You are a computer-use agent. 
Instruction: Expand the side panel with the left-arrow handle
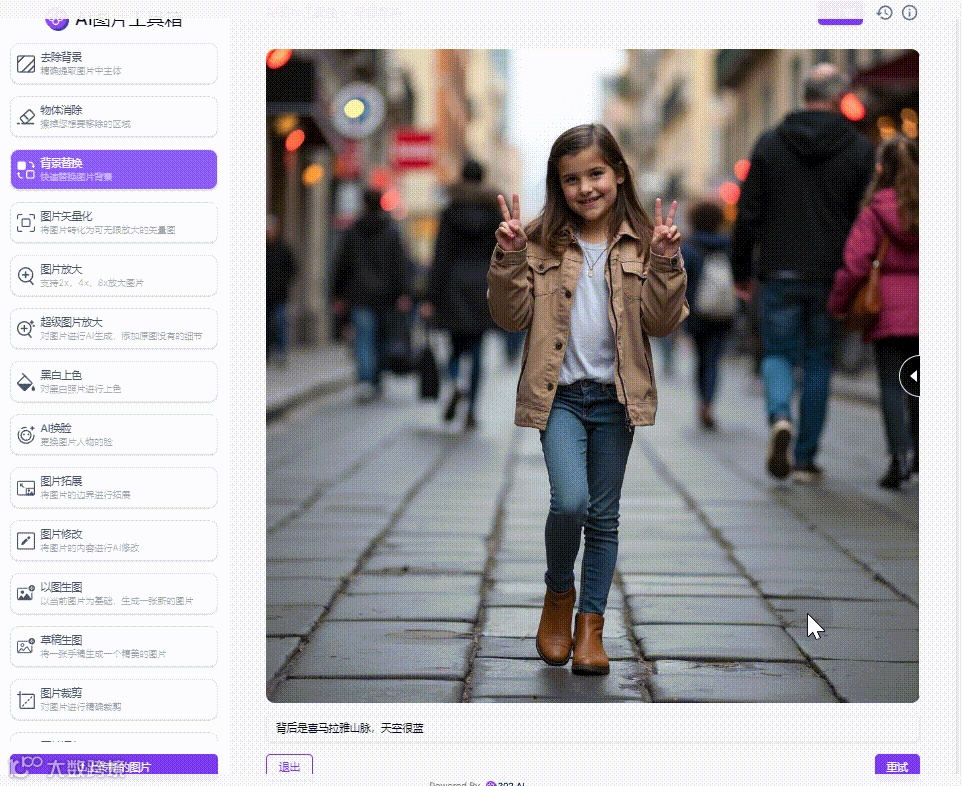tap(910, 376)
